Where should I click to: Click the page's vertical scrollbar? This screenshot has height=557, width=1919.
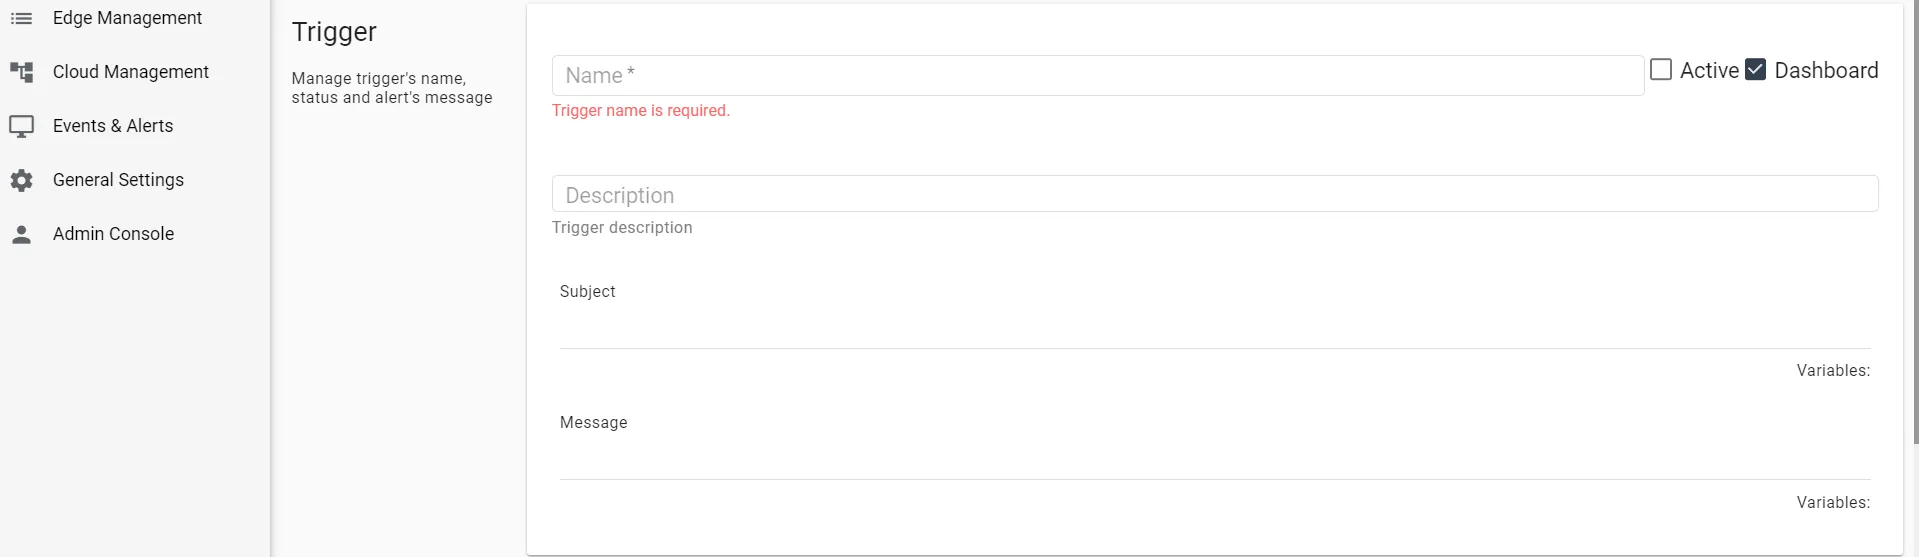click(x=1914, y=222)
